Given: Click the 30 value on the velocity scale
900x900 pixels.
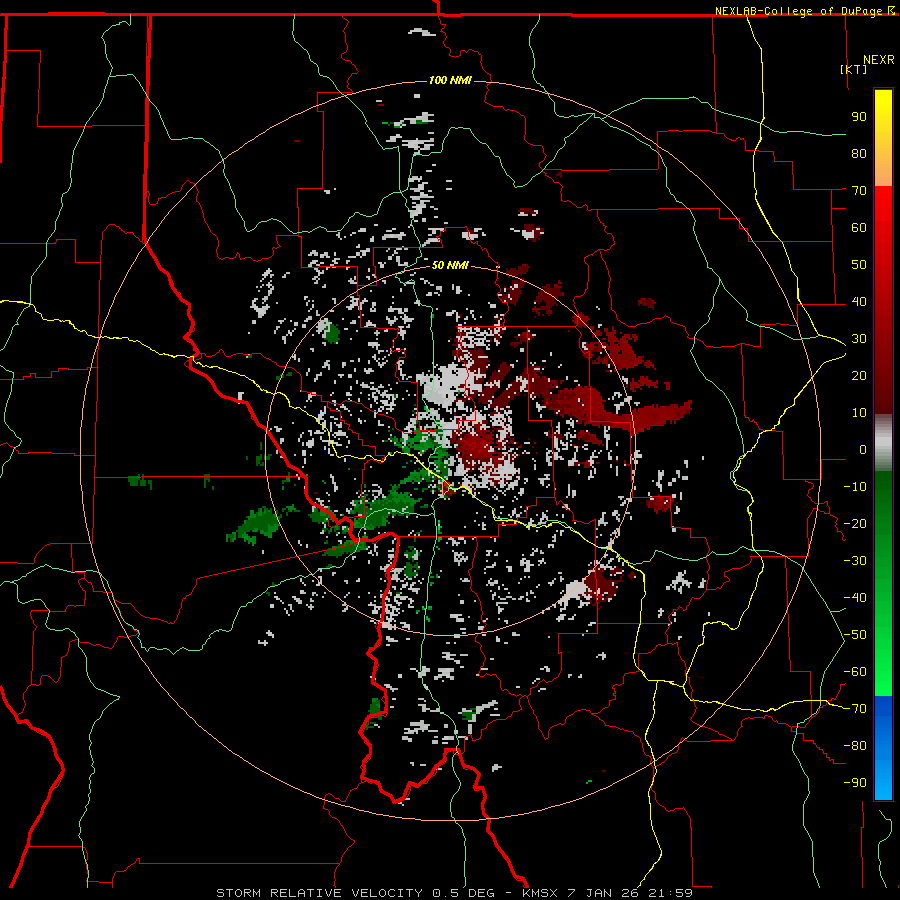Looking at the screenshot, I should (859, 339).
